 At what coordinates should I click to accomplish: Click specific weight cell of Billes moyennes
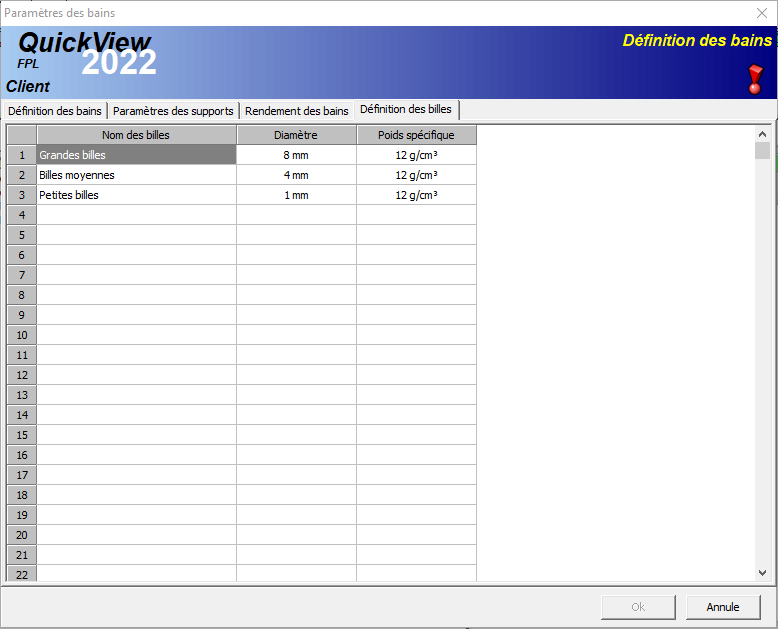416,175
